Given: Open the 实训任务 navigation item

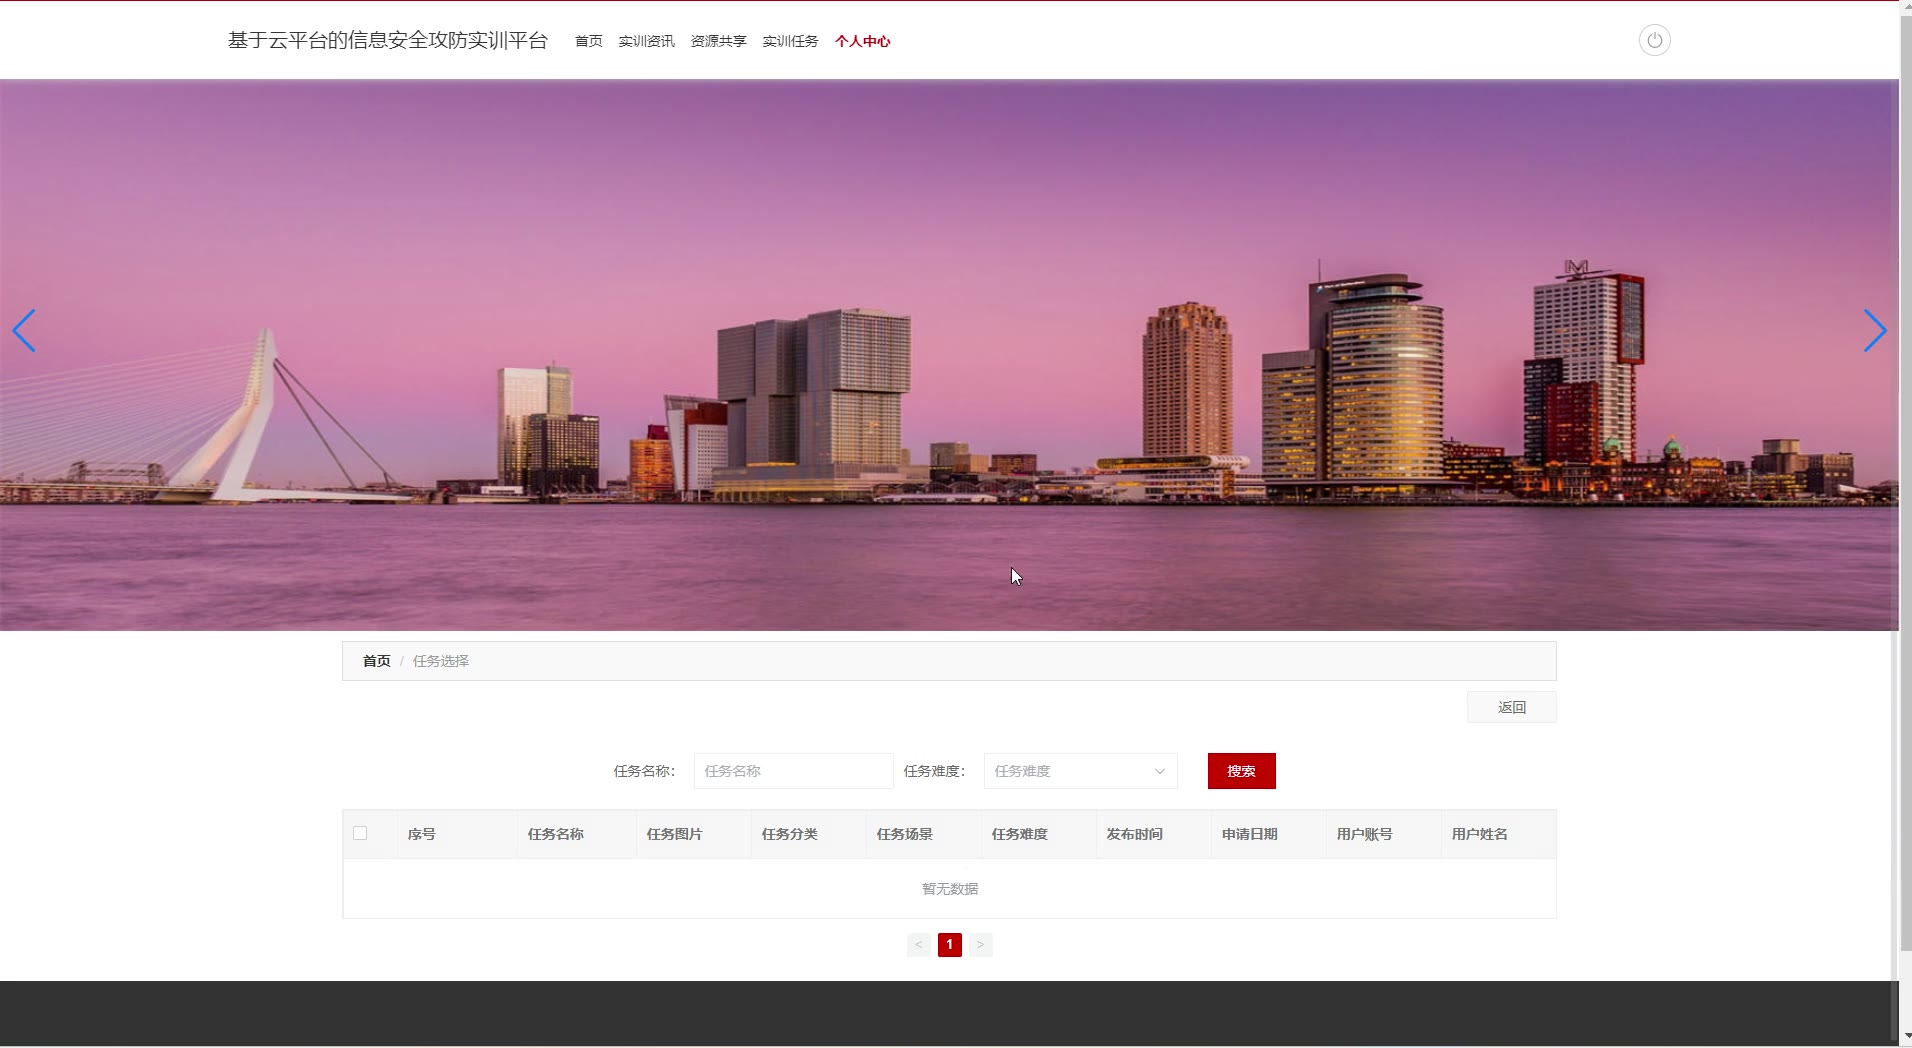Looking at the screenshot, I should click(790, 41).
